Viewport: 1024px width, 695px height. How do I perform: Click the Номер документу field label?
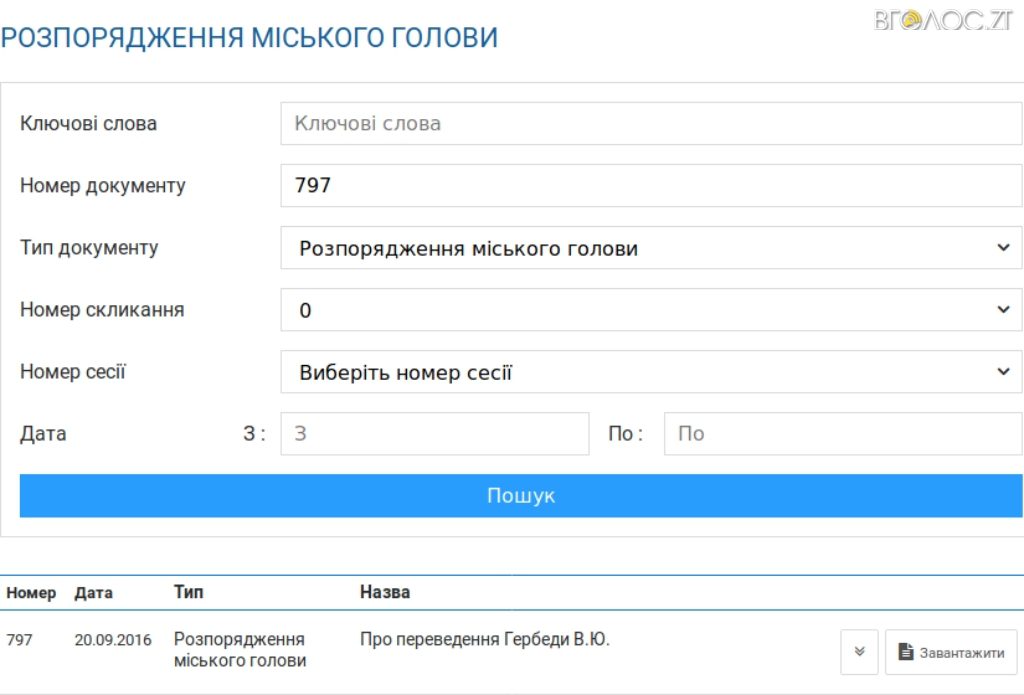pyautogui.click(x=102, y=186)
